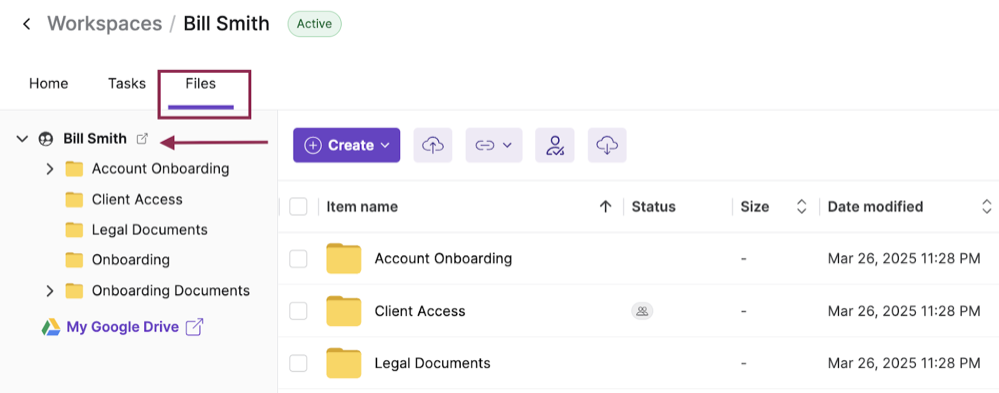
Task: Check the Account Onboarding row checkbox
Action: [298, 259]
